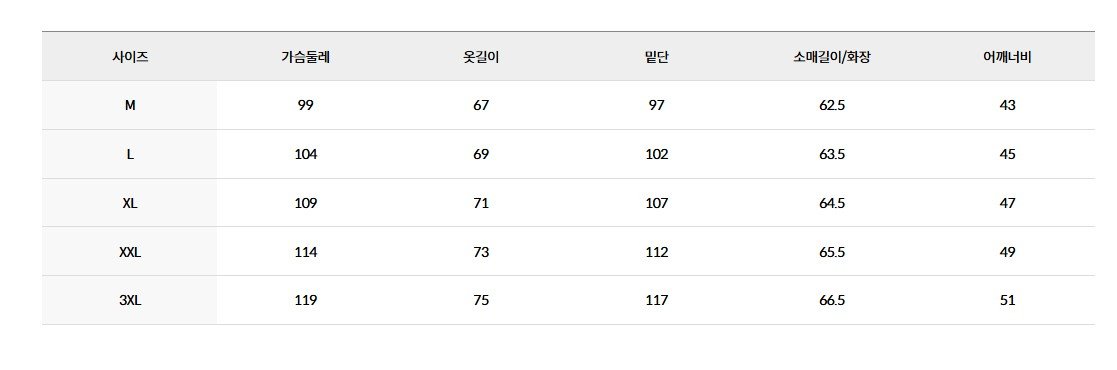Screen dimensions: 1117x370
Task: Click shoulder width value 51
Action: (1007, 301)
